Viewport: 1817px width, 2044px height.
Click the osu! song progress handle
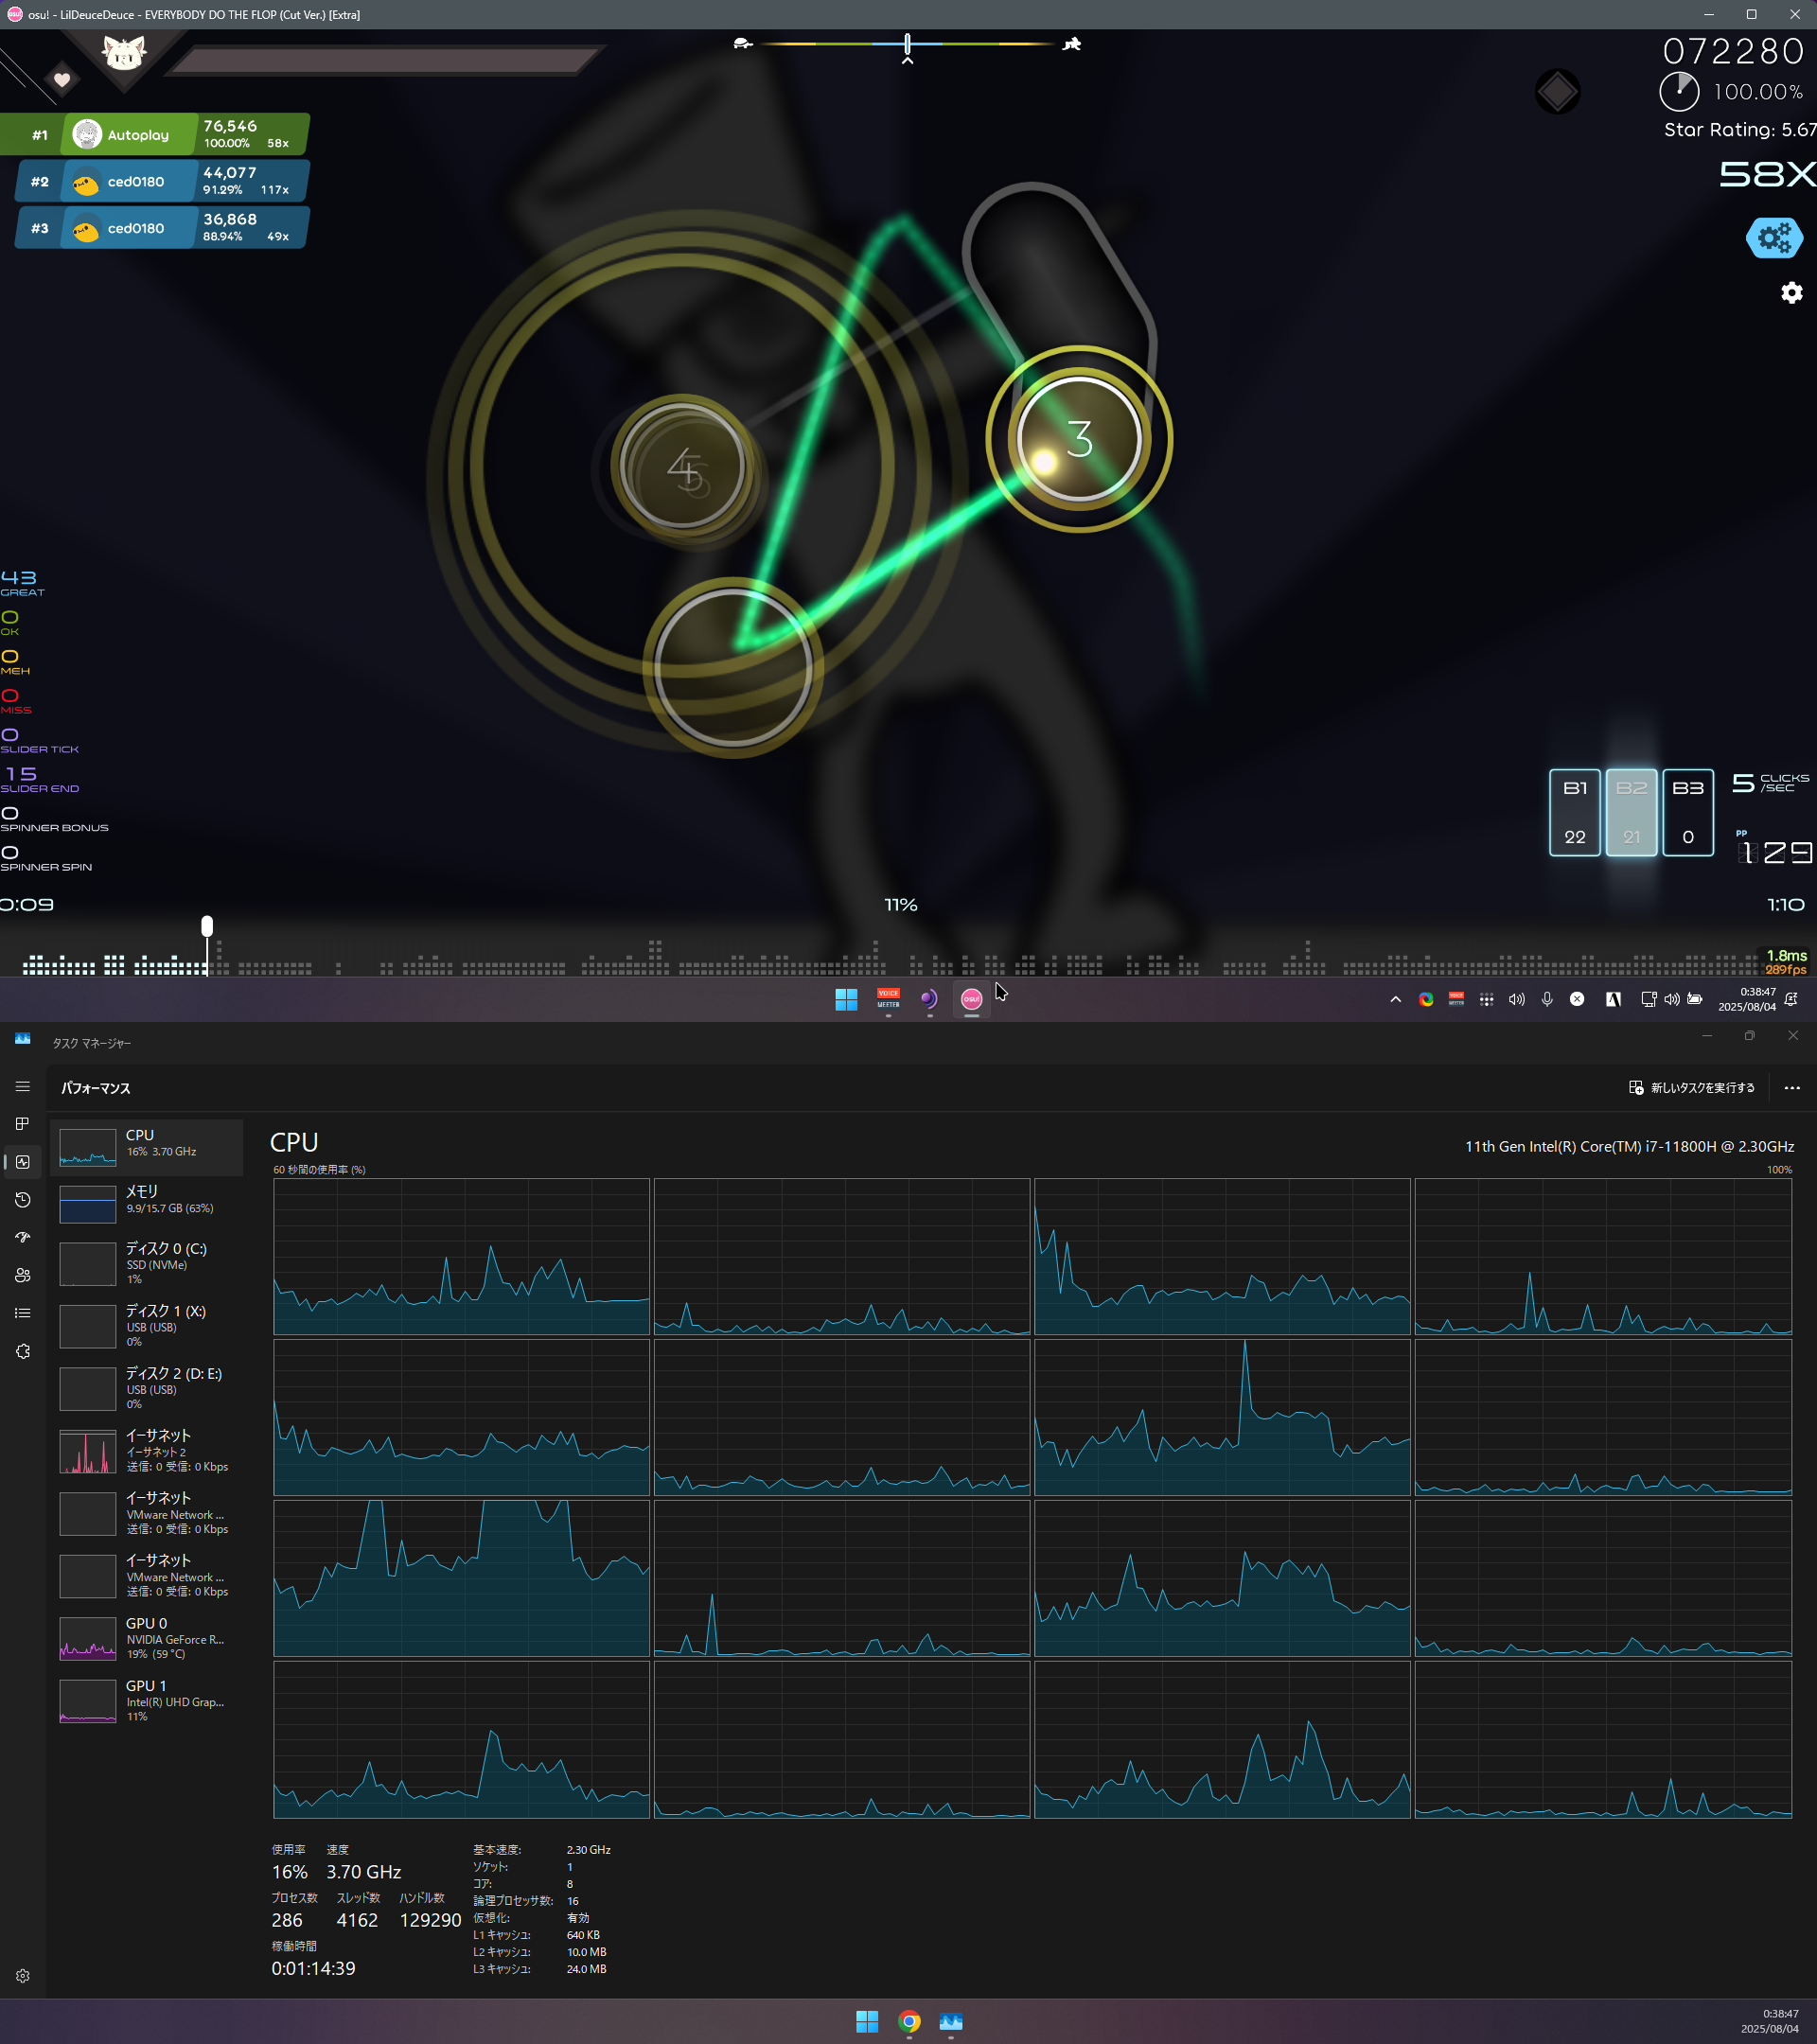[207, 926]
